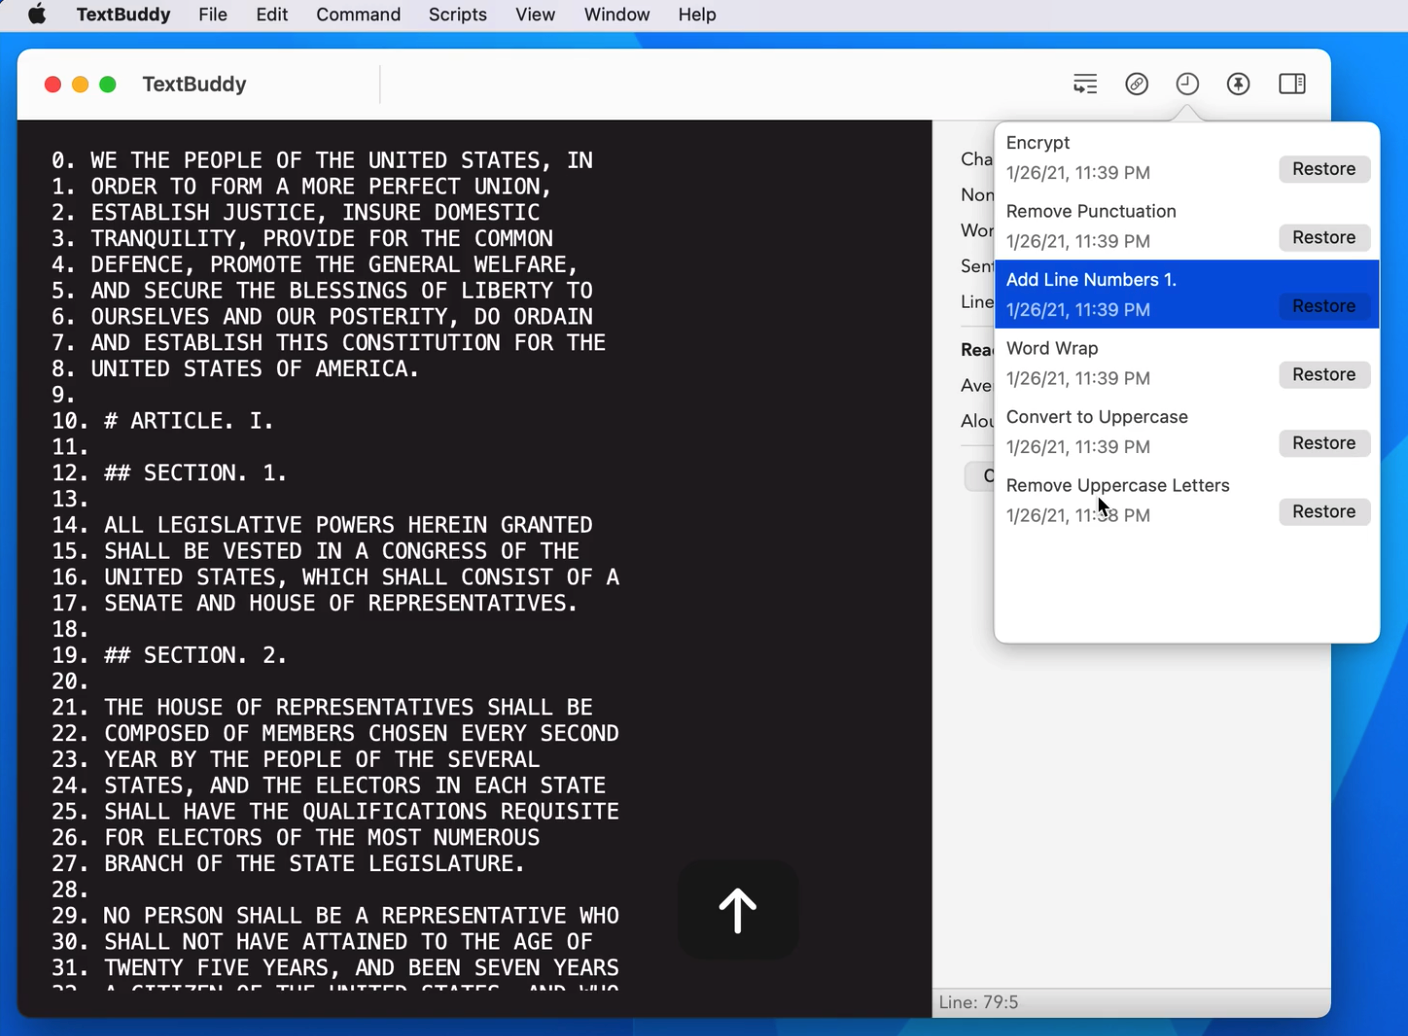Click the text transformation steps icon
This screenshot has height=1036, width=1408.
point(1085,84)
